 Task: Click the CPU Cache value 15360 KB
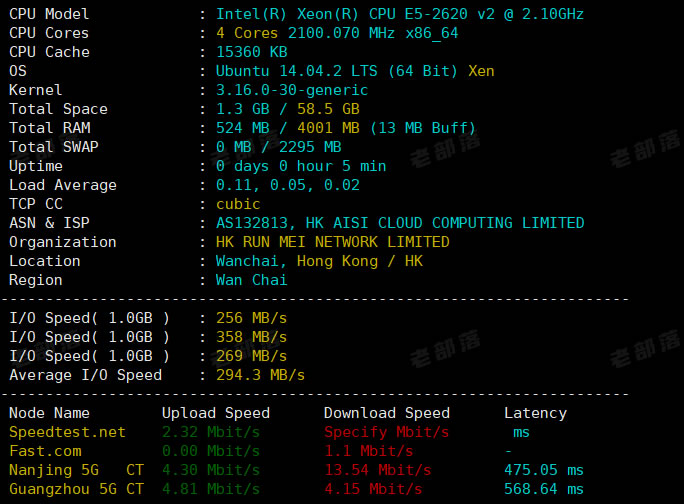point(252,52)
